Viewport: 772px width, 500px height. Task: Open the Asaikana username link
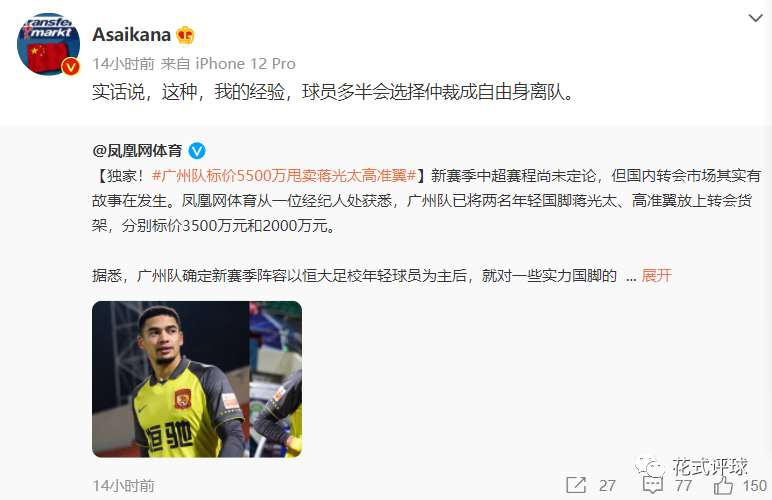[131, 35]
